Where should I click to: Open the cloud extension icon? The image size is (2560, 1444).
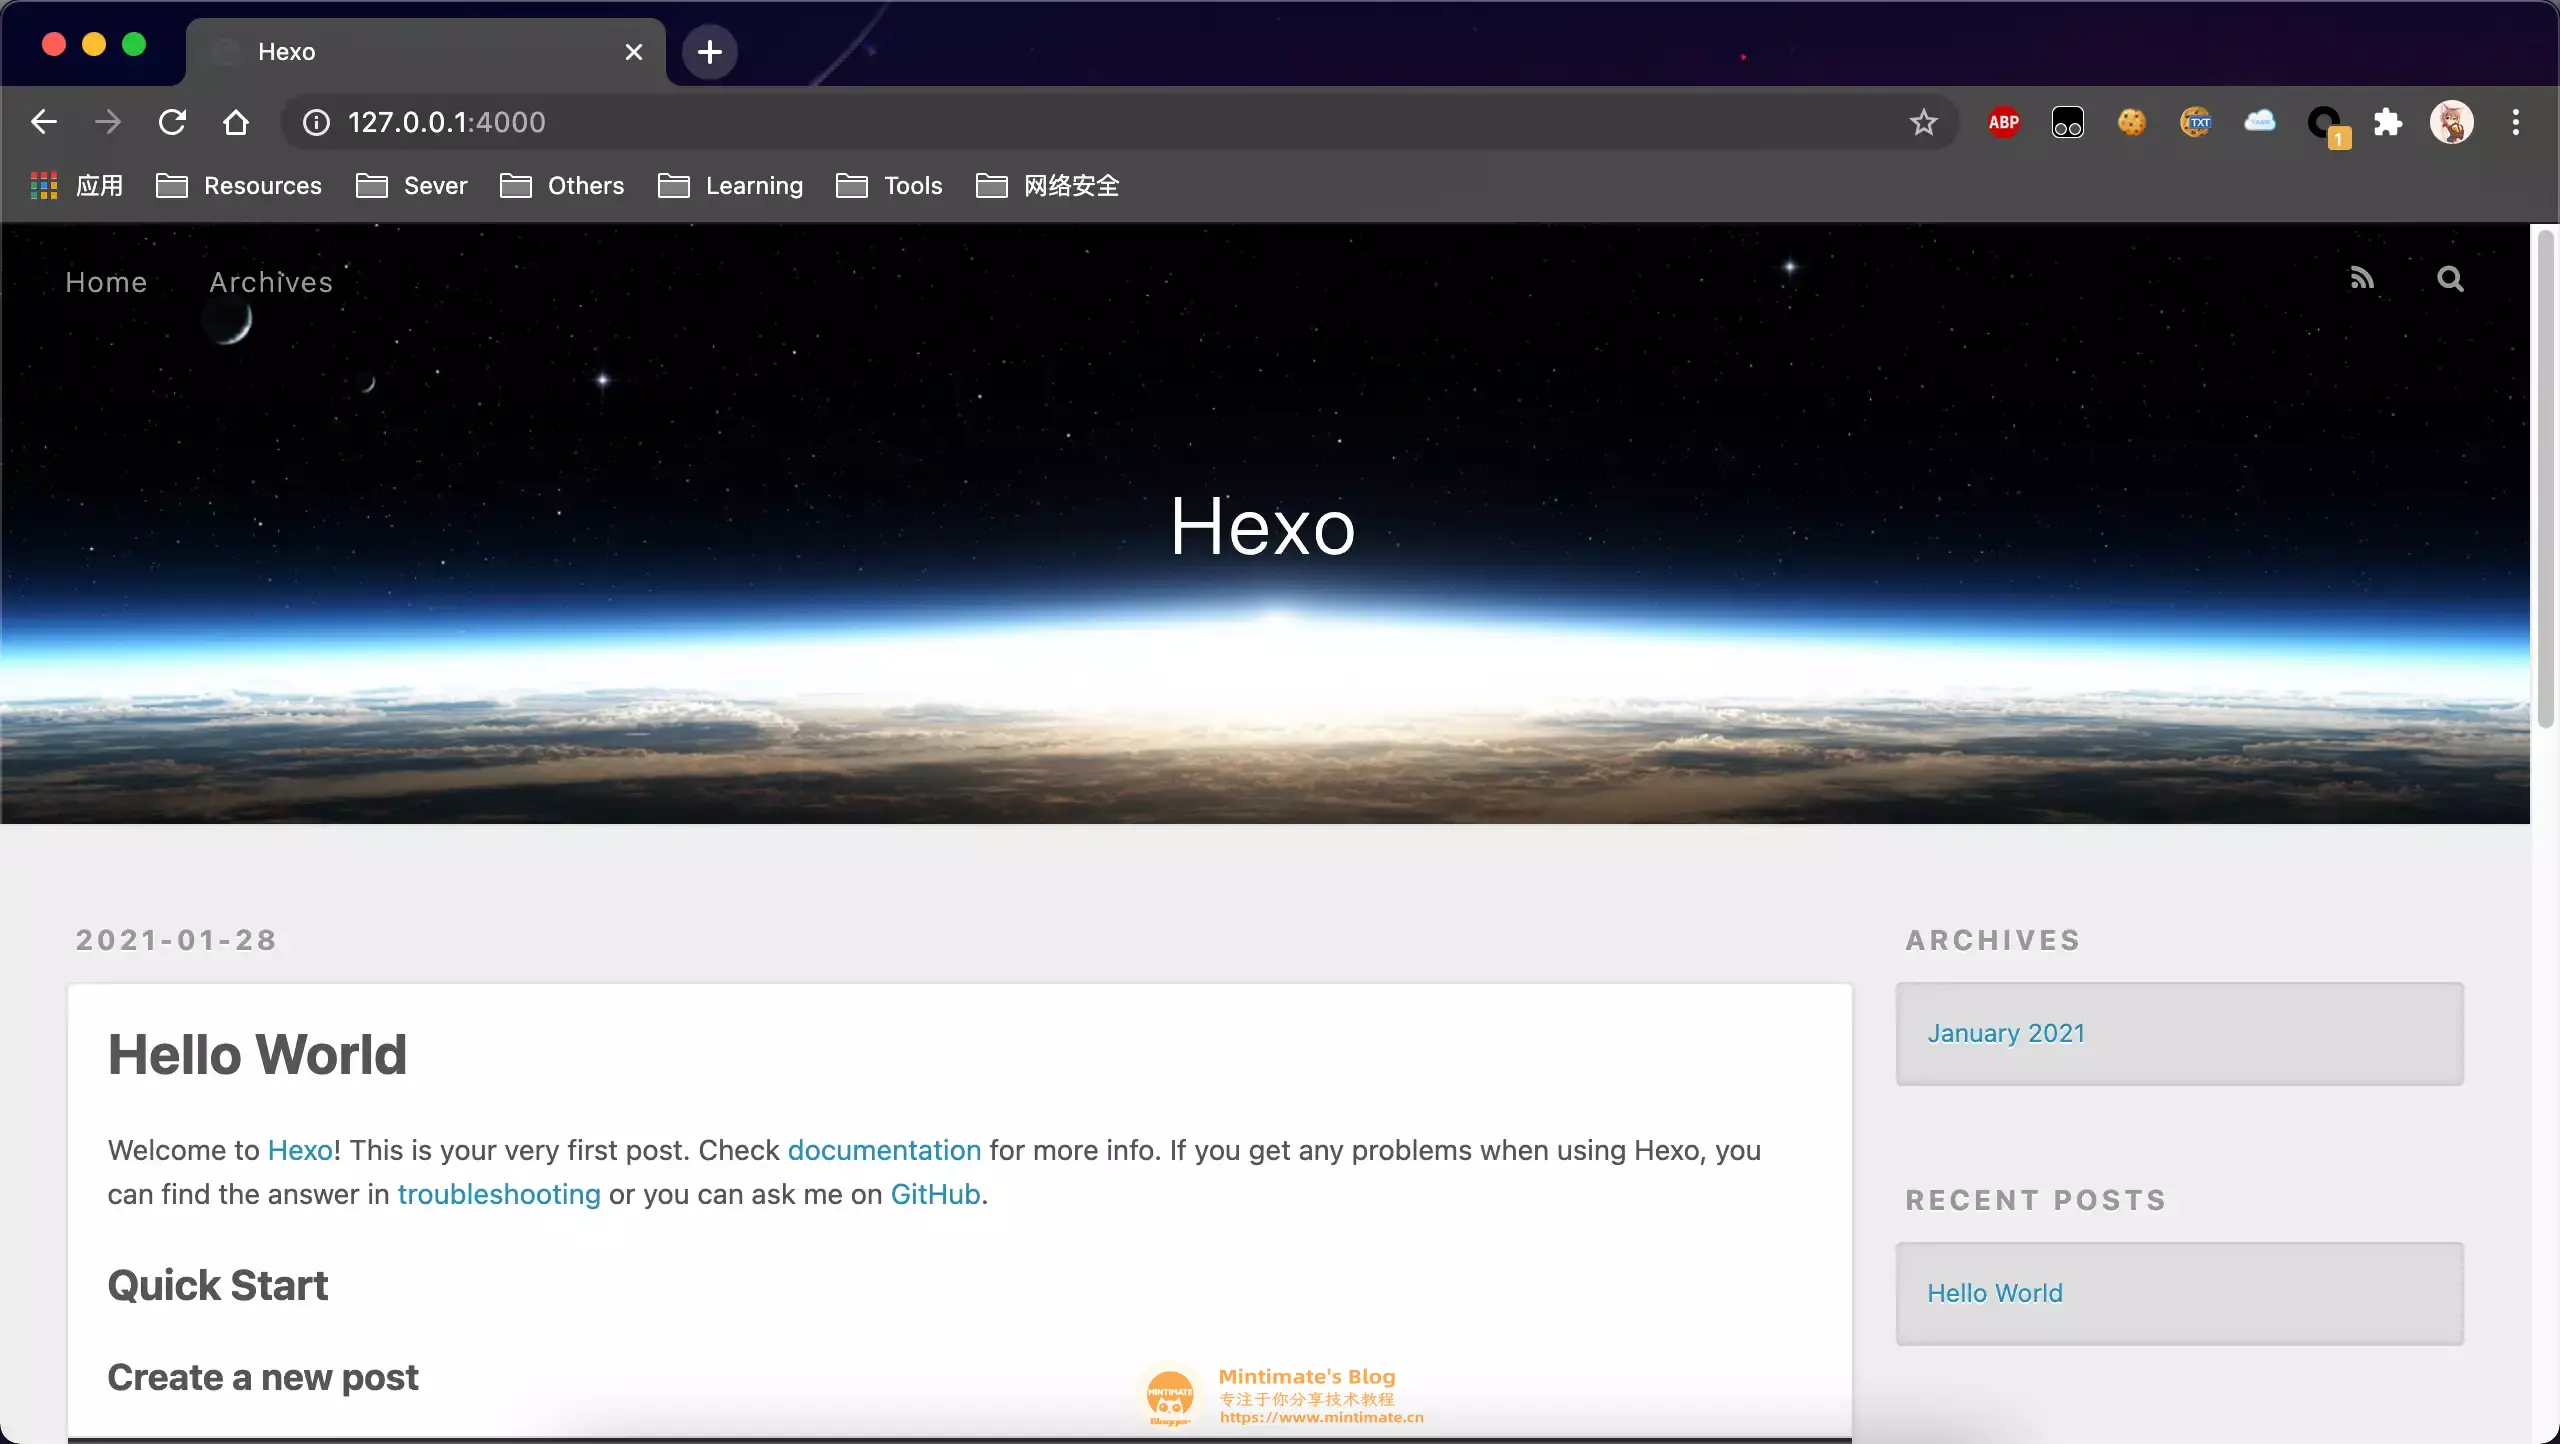[2260, 122]
